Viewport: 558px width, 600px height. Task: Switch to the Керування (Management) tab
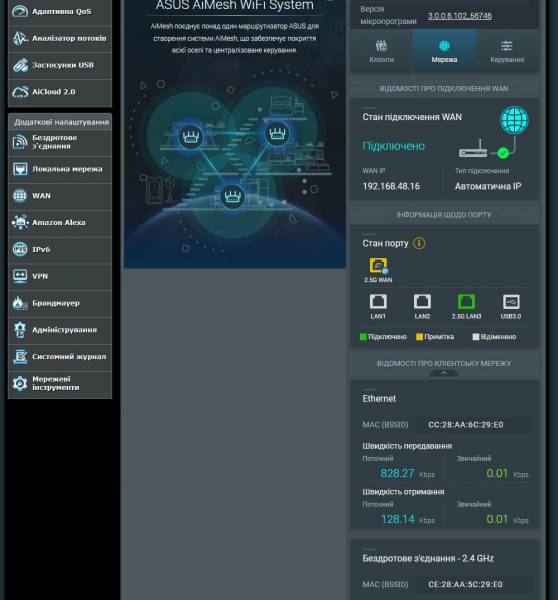point(507,51)
